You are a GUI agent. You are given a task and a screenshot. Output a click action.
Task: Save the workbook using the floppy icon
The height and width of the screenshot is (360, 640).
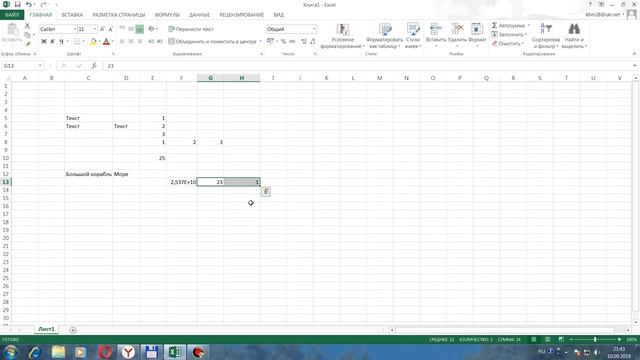pyautogui.click(x=18, y=4)
